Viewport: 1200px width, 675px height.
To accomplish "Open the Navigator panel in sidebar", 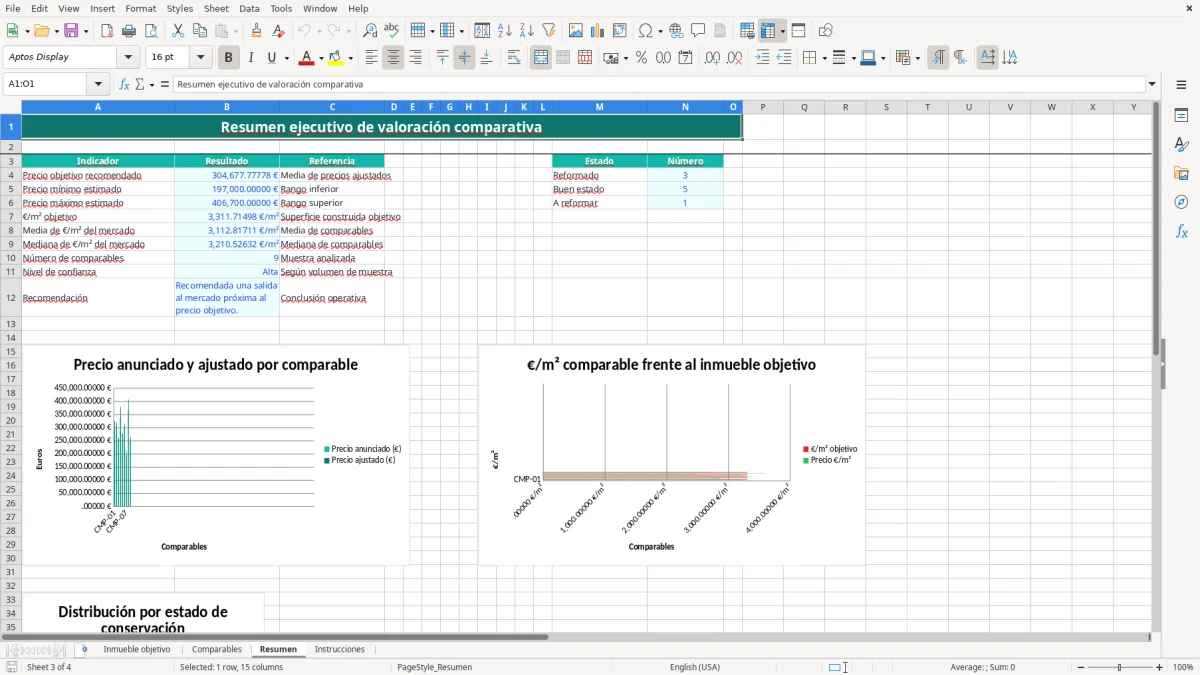I will (x=1181, y=202).
